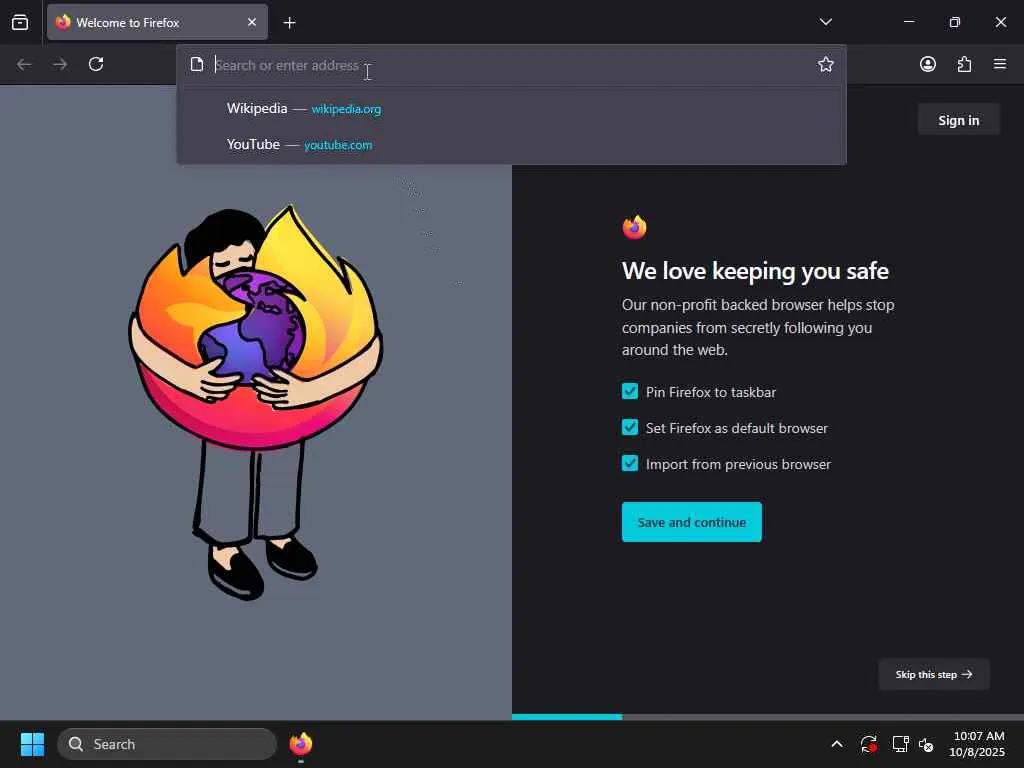Screen dimensions: 1024x768
Task: Bookmark this page with the star icon
Action: pos(825,64)
